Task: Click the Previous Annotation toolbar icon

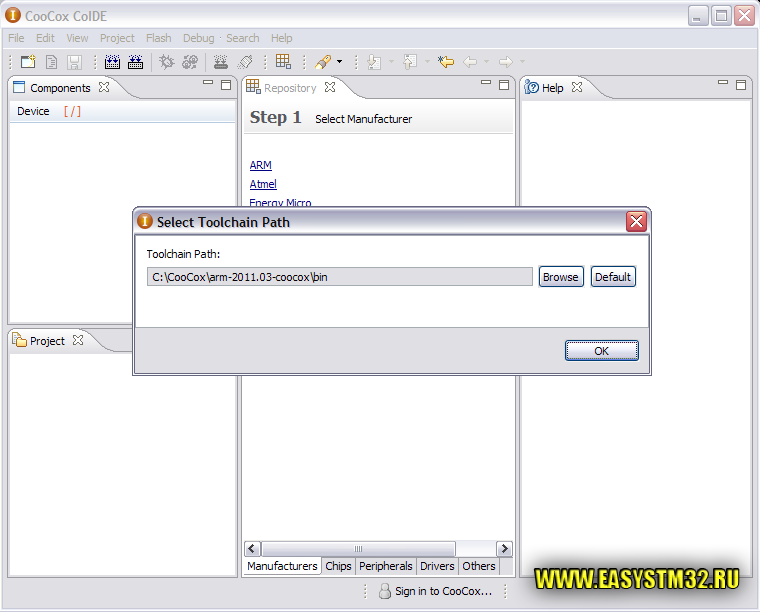Action: 410,62
